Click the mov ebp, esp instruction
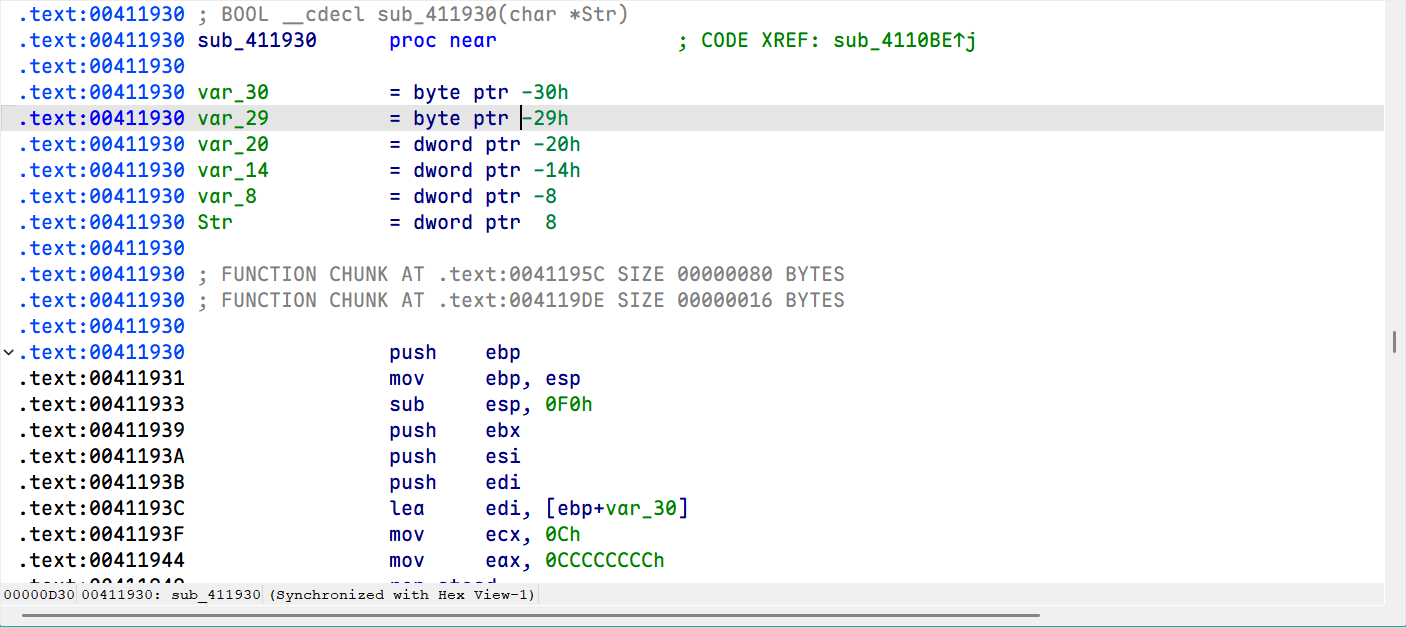This screenshot has width=1406, height=627. pos(485,378)
